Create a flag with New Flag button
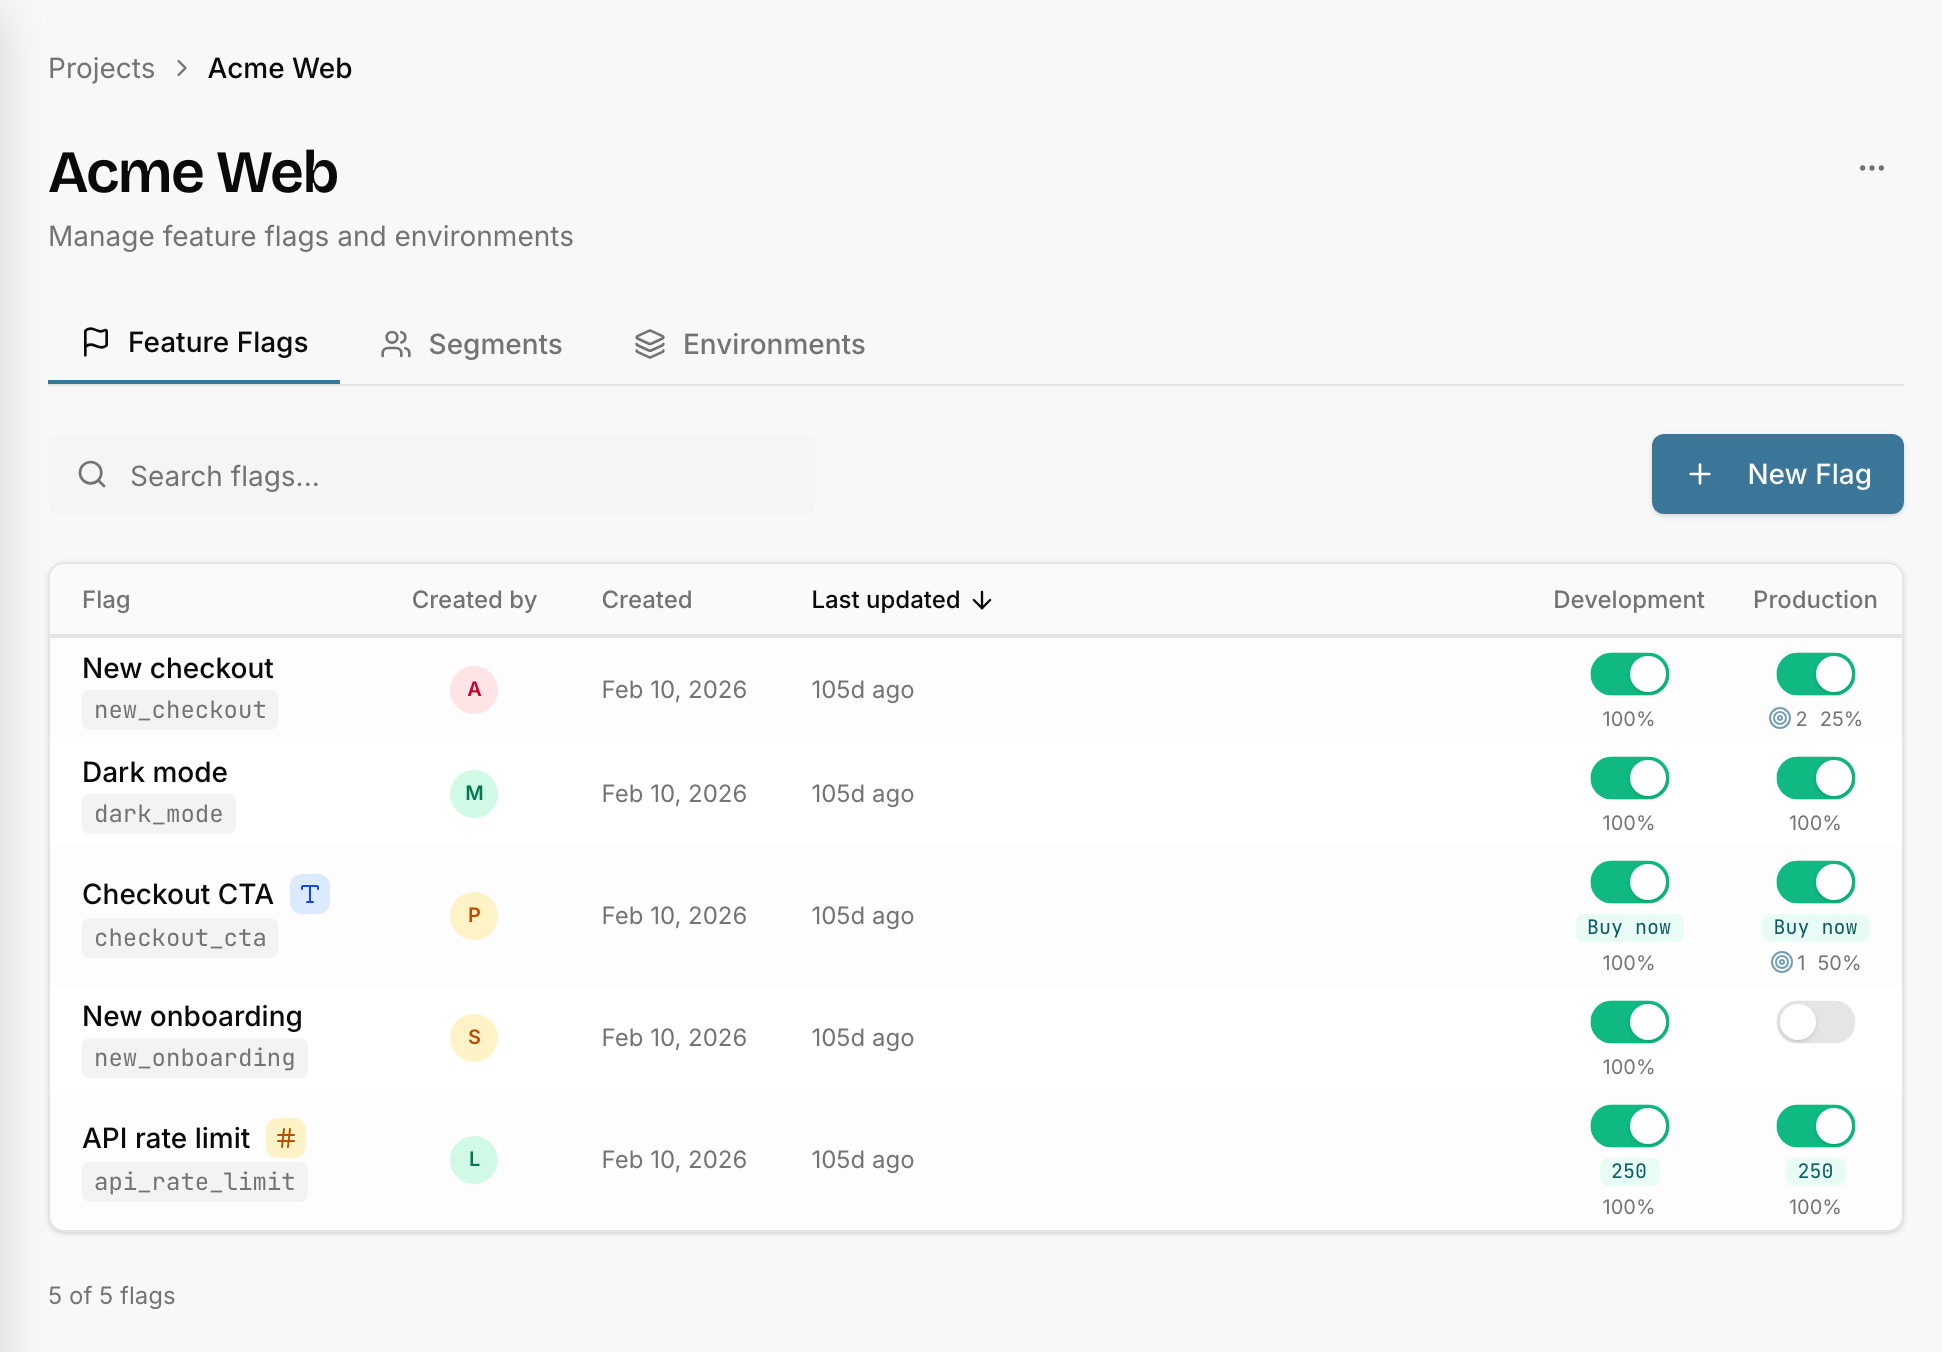This screenshot has width=1942, height=1352. tap(1777, 474)
